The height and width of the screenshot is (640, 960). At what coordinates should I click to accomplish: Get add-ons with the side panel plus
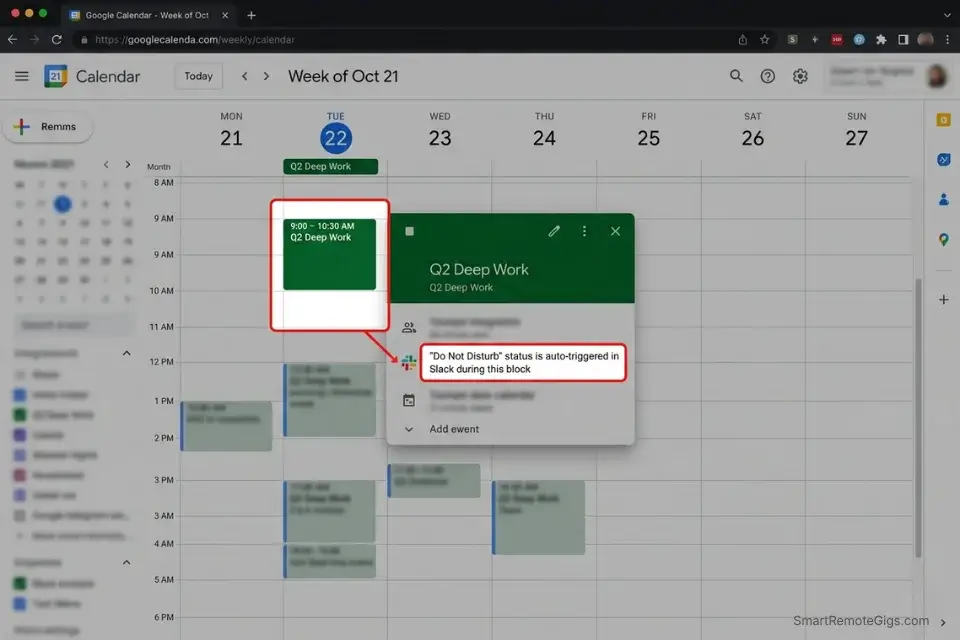coord(943,299)
